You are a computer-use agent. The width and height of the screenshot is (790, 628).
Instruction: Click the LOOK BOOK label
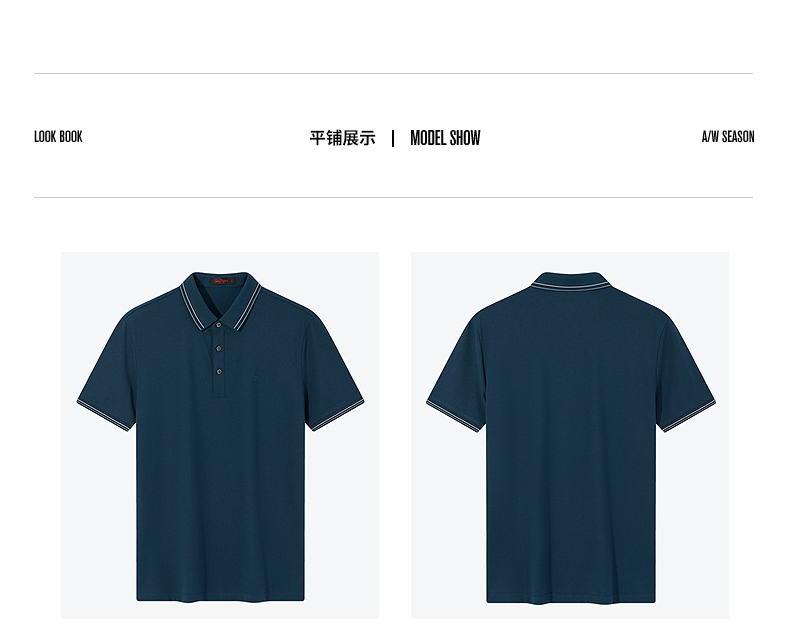[x=58, y=137]
